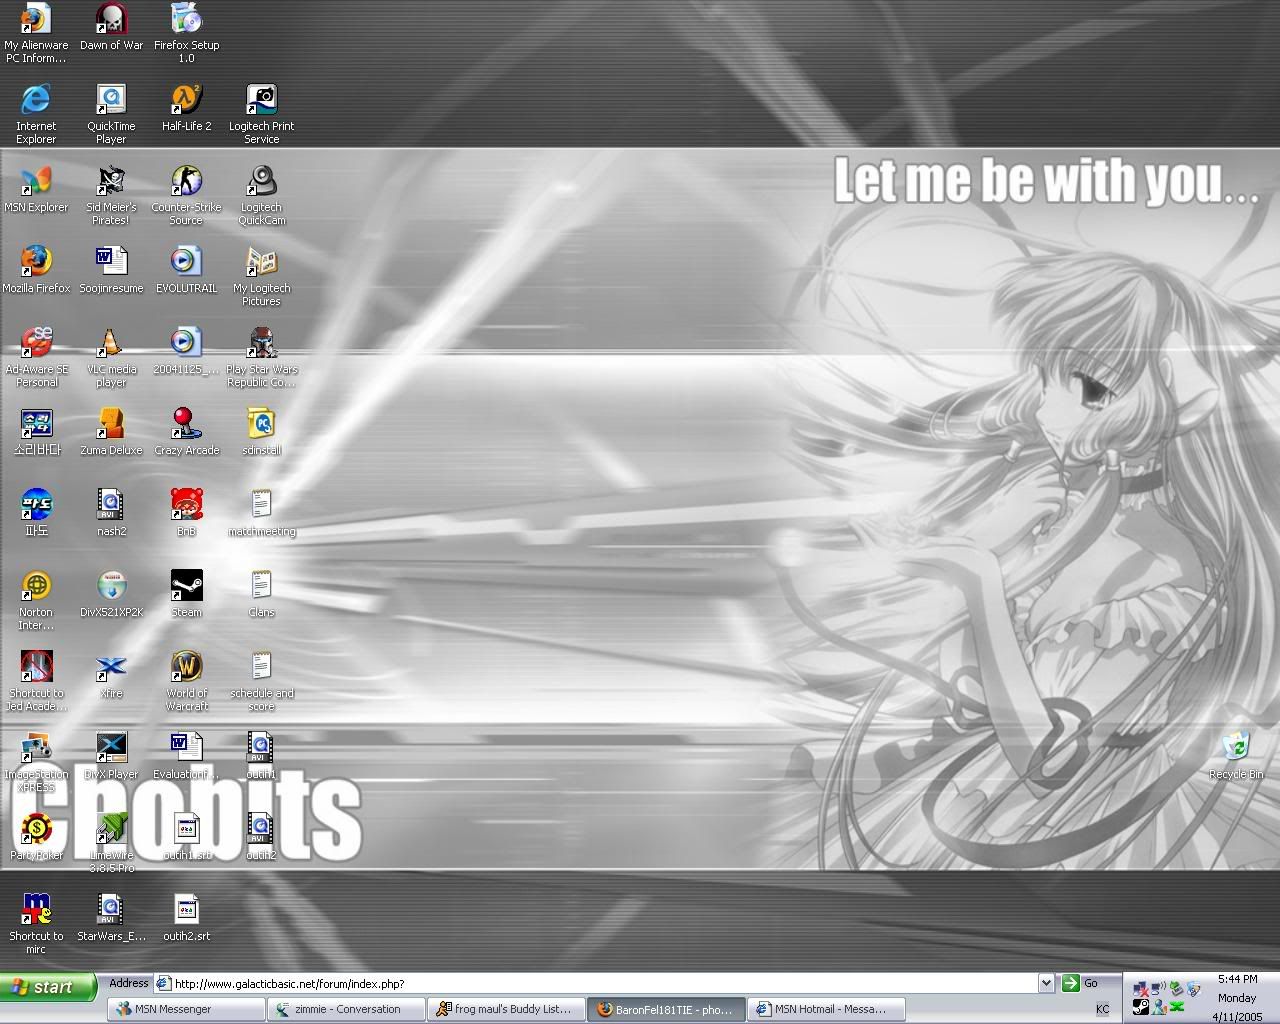
Task: Open the Recycle Bin
Action: pos(1235,748)
